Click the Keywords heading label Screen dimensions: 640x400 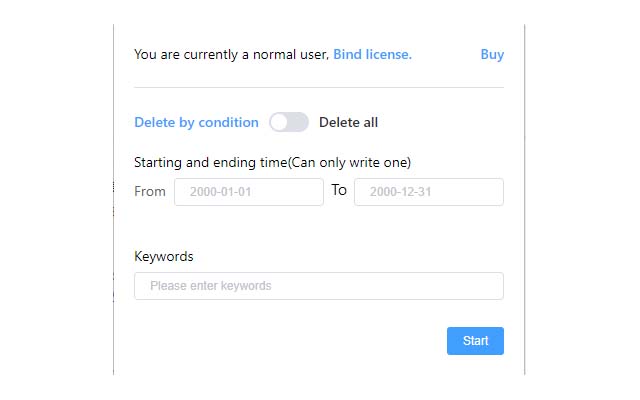(164, 257)
